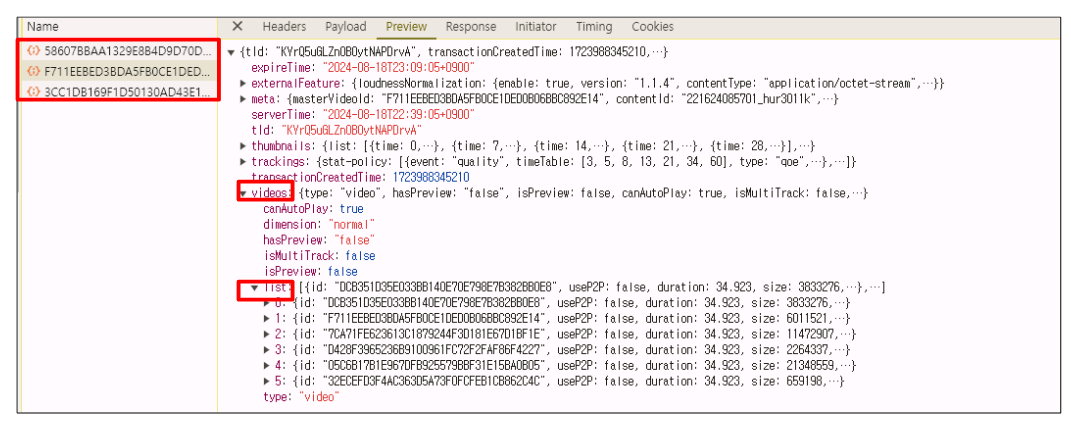Expand list item 2 7CA71FE623613C...

tap(267, 334)
